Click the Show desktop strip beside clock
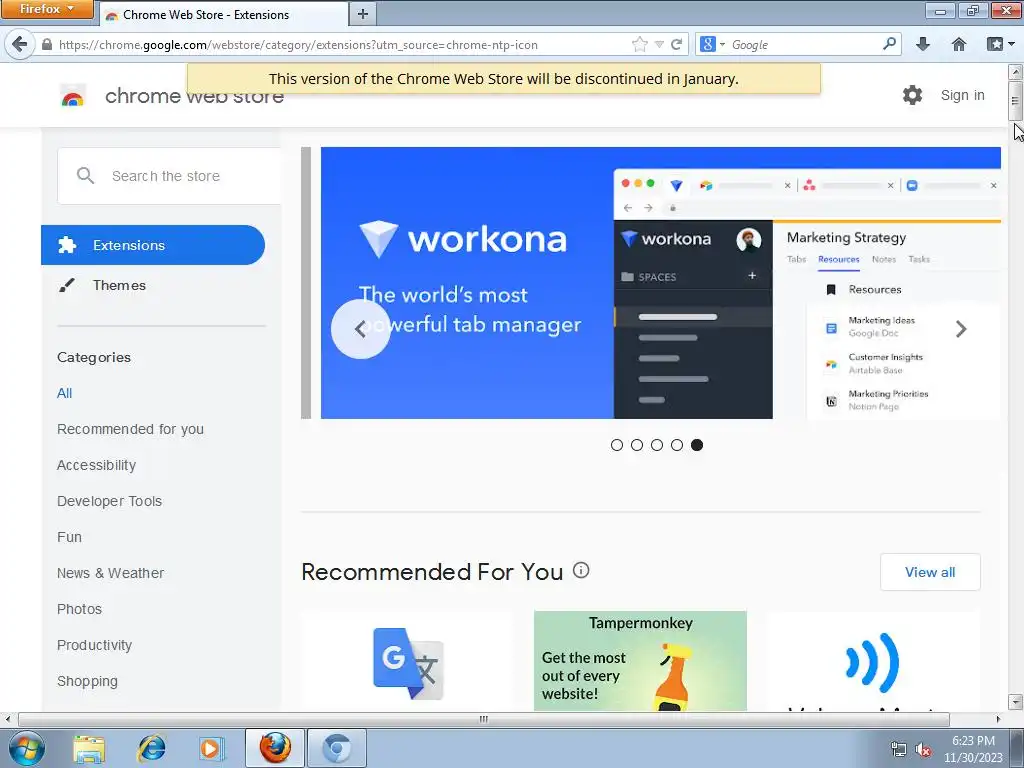This screenshot has height=768, width=1024. pyautogui.click(x=1016, y=748)
